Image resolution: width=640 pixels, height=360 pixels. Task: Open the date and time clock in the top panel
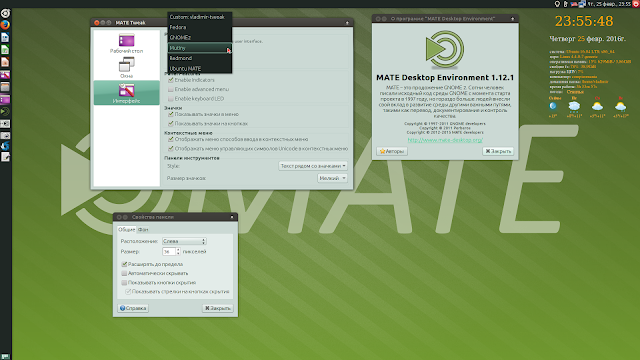(609, 4)
